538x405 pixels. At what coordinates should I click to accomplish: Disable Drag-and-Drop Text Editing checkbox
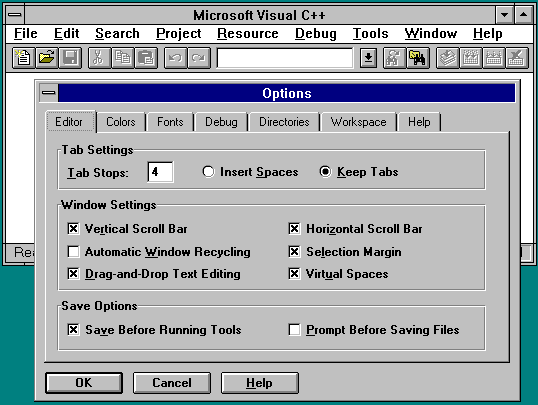point(73,274)
